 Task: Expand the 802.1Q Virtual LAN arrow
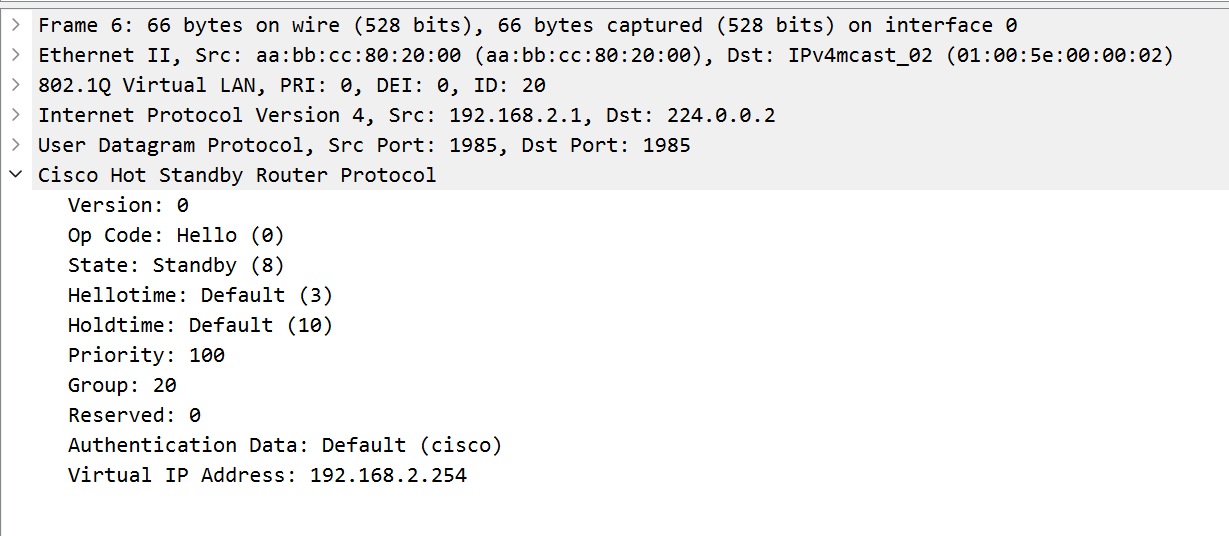[x=15, y=85]
